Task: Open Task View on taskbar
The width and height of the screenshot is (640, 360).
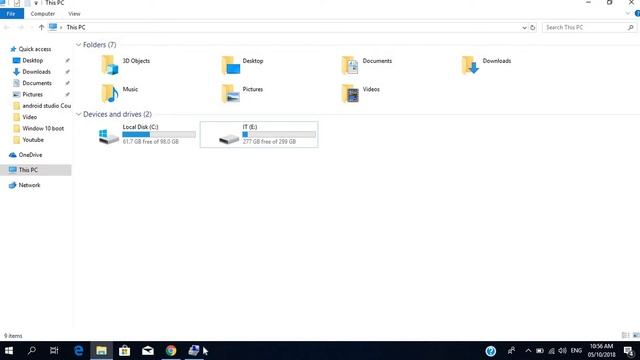Action: [x=54, y=351]
